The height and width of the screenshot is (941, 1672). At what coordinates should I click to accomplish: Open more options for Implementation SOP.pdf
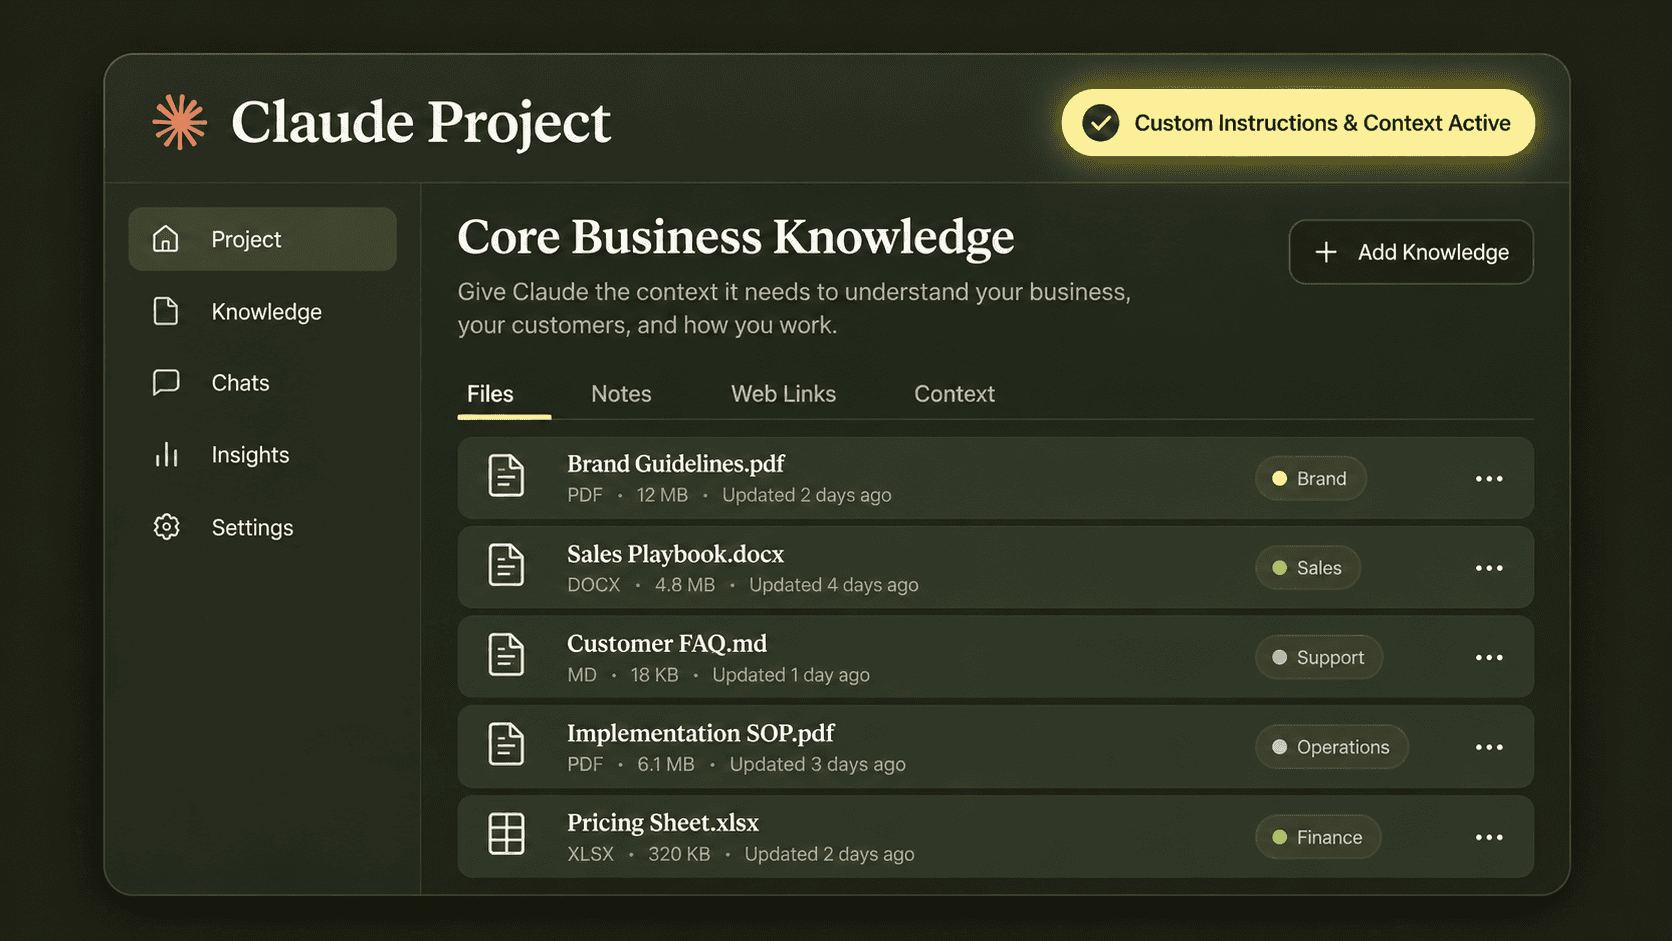pyautogui.click(x=1489, y=747)
